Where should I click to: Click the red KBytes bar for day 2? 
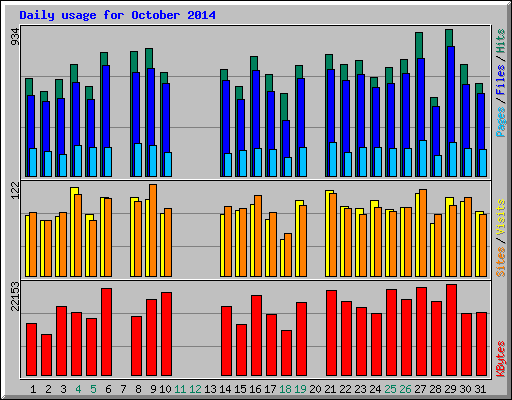tap(46, 355)
